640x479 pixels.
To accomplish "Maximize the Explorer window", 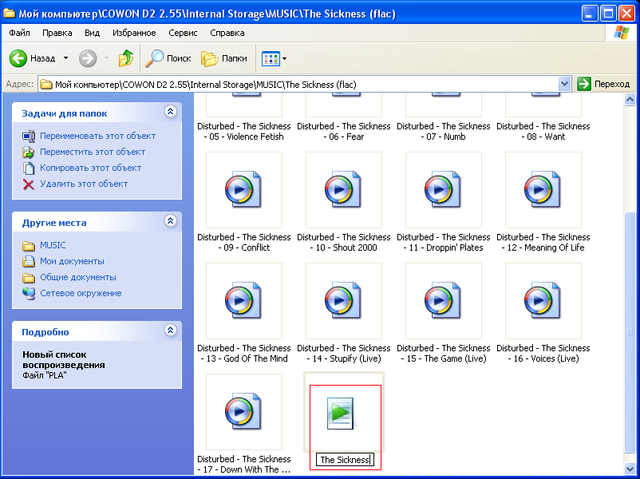I will 608,14.
